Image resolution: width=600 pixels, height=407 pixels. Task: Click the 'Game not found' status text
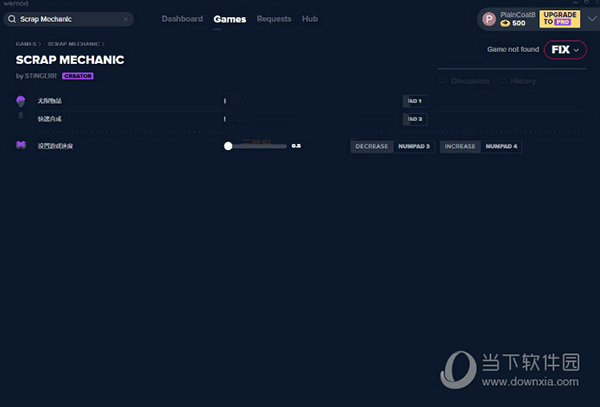[513, 49]
